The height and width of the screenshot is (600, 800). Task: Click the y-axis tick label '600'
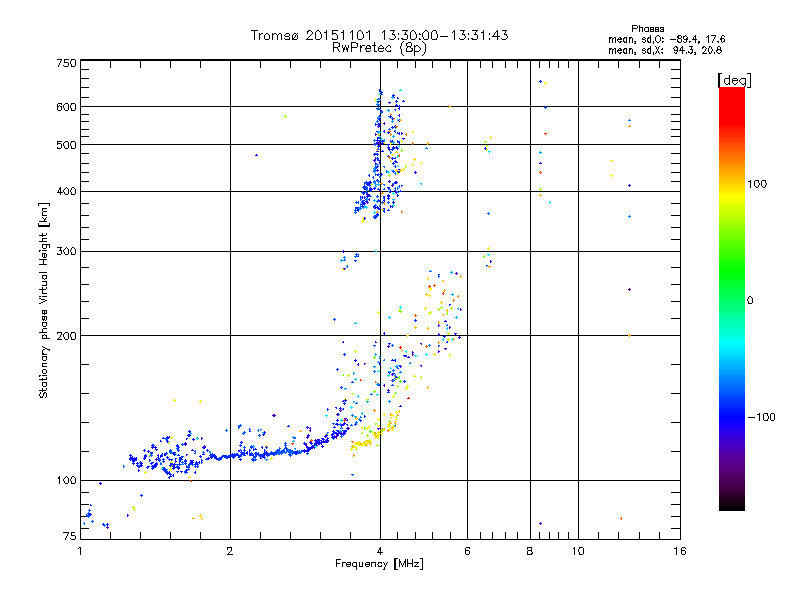tap(66, 107)
